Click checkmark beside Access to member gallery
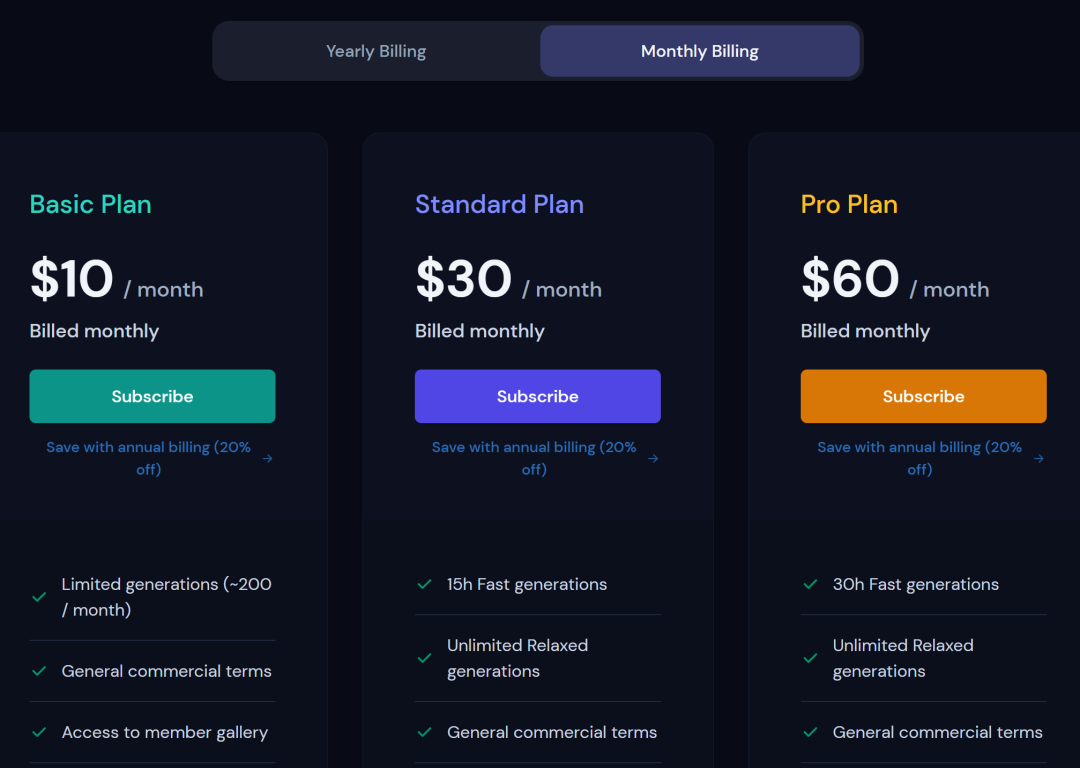 (x=39, y=732)
